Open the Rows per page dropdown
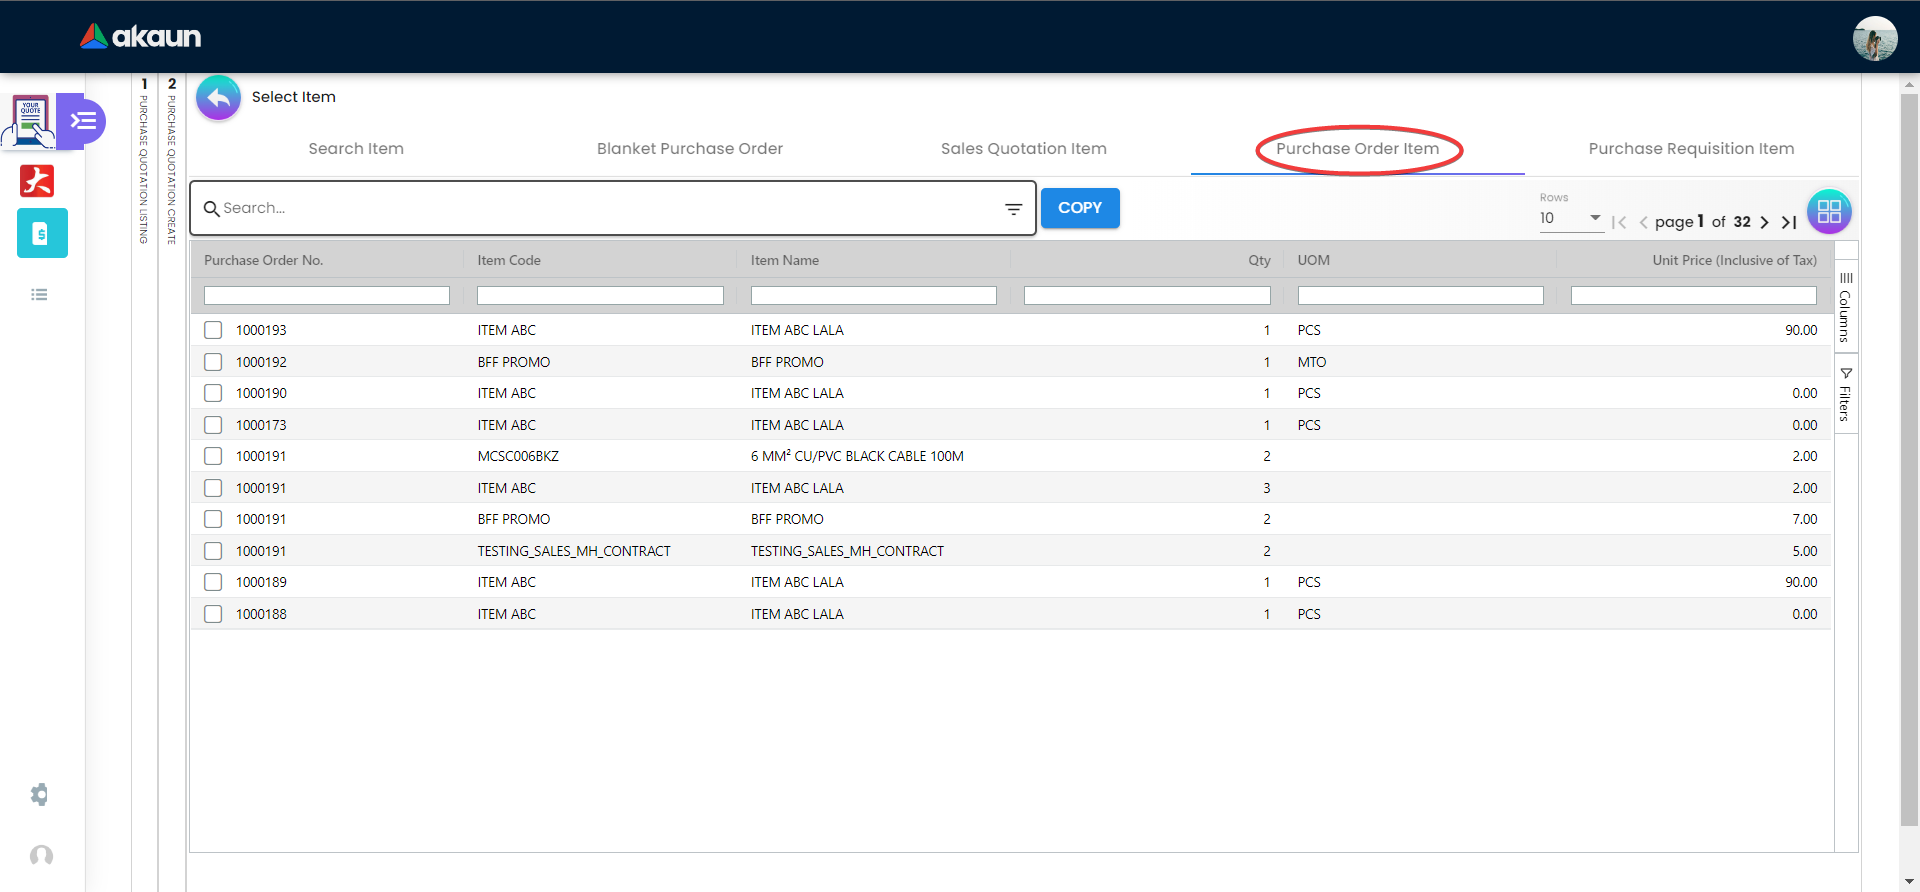This screenshot has width=1920, height=892. (x=1570, y=218)
